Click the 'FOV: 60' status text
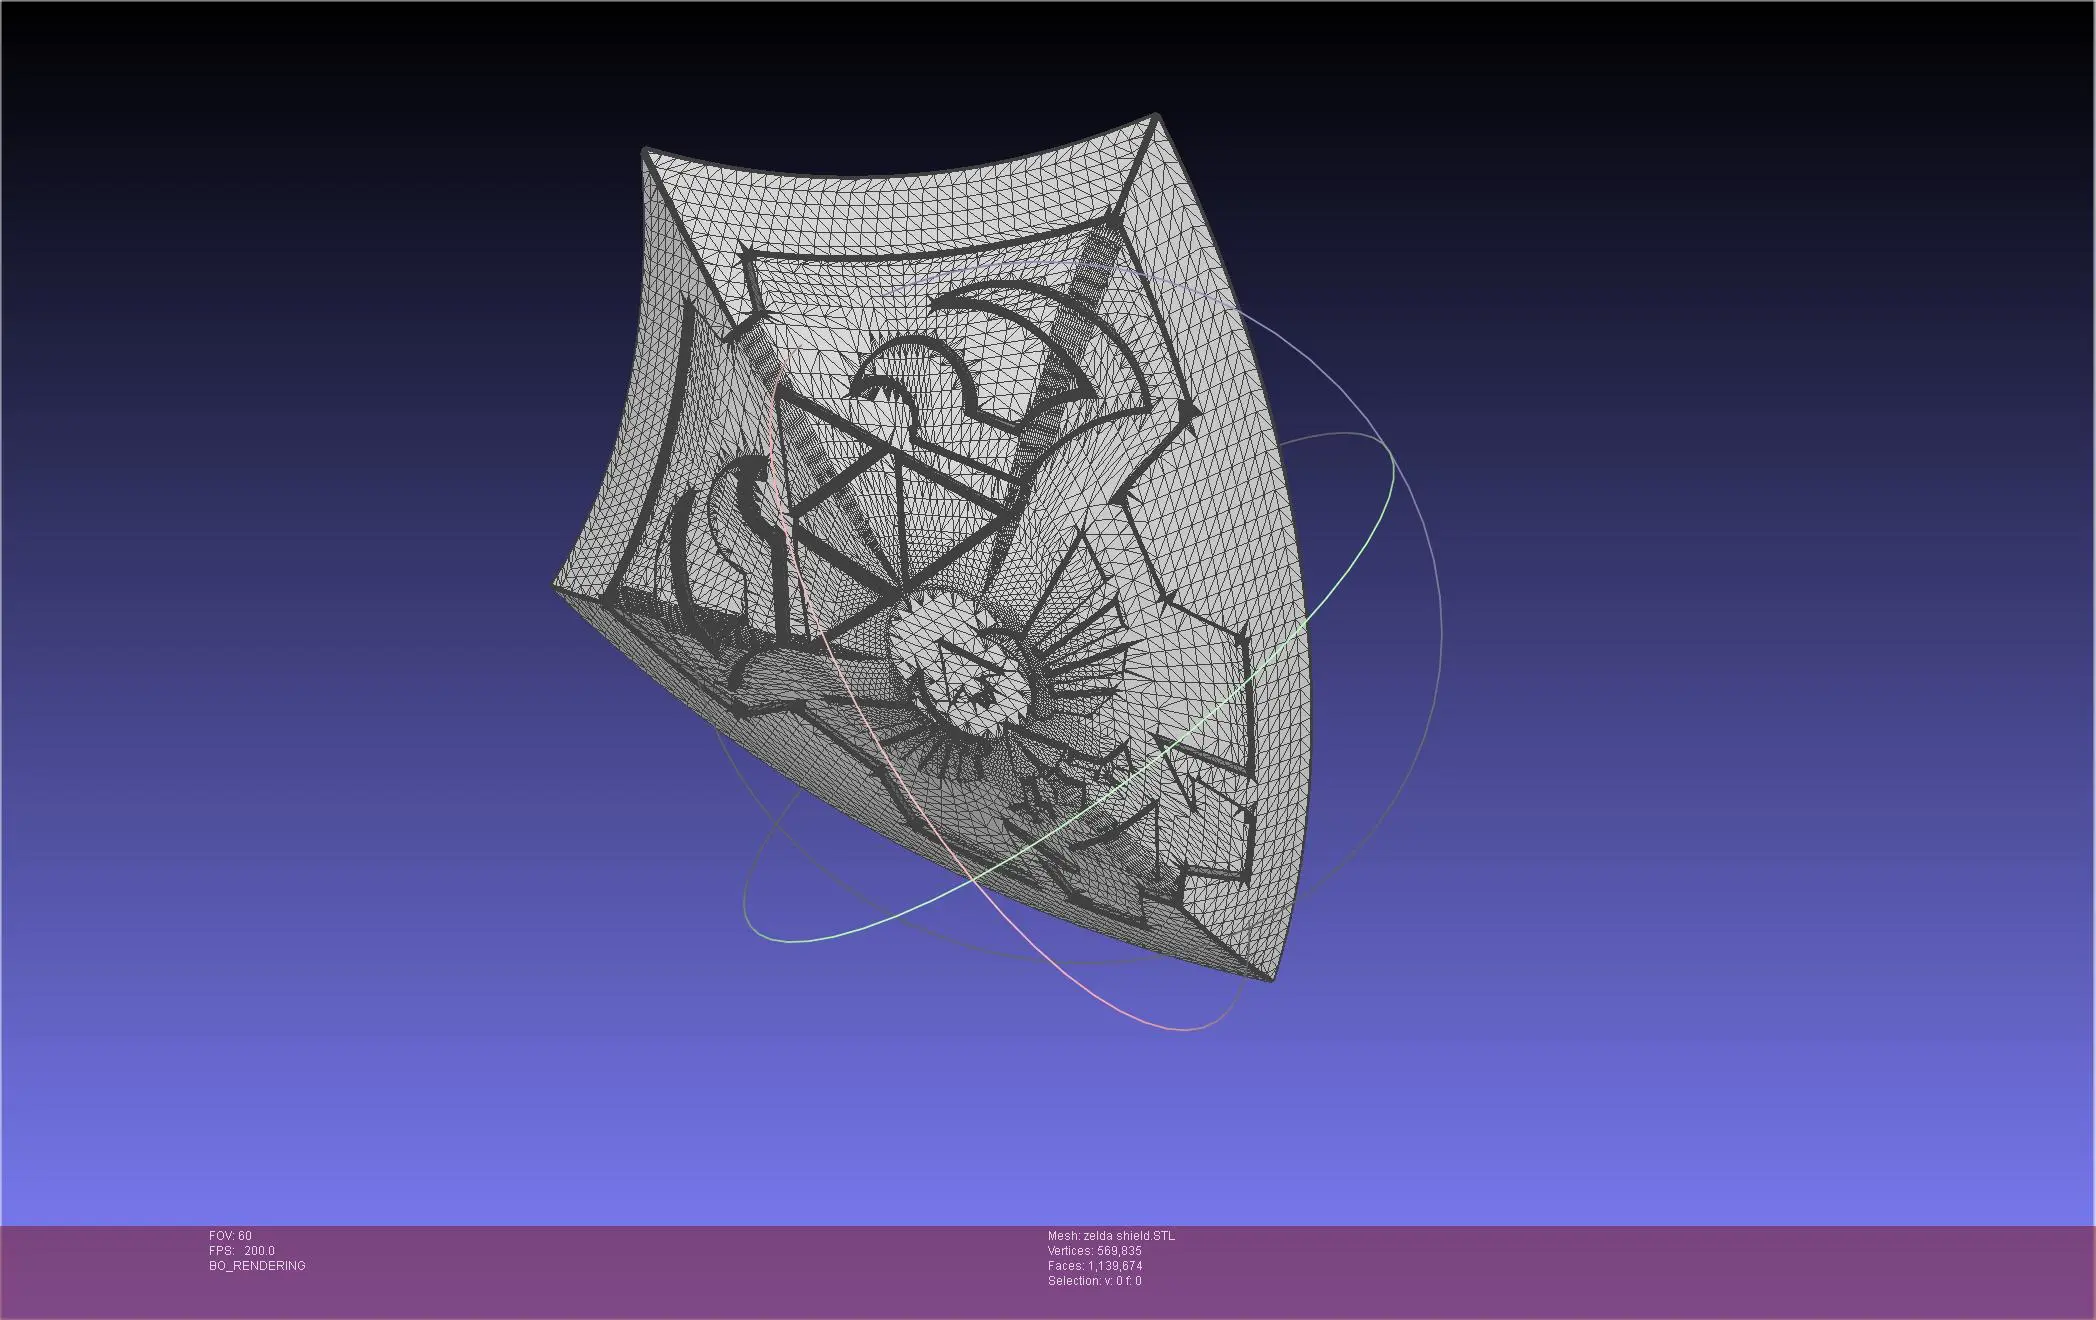The image size is (2096, 1320). point(230,1236)
